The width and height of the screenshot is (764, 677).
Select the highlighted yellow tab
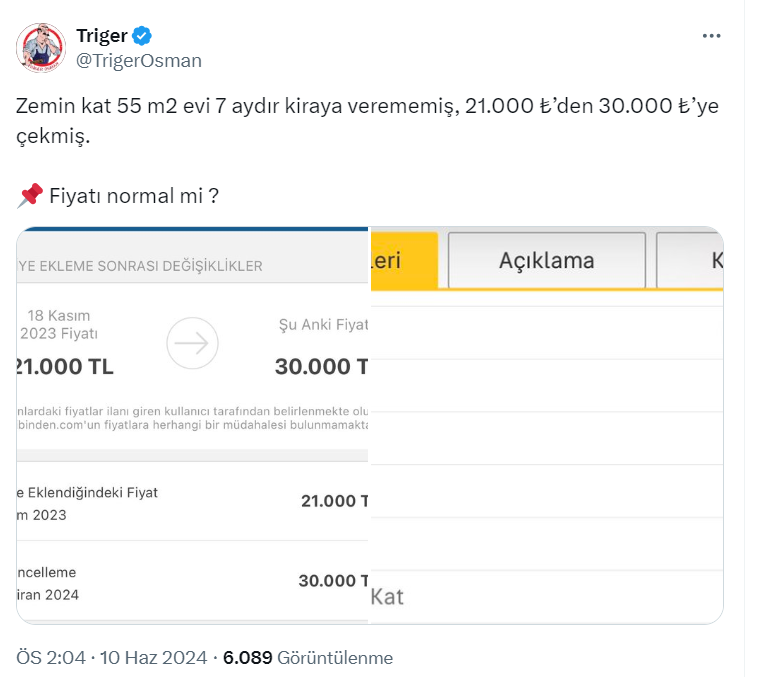(404, 261)
